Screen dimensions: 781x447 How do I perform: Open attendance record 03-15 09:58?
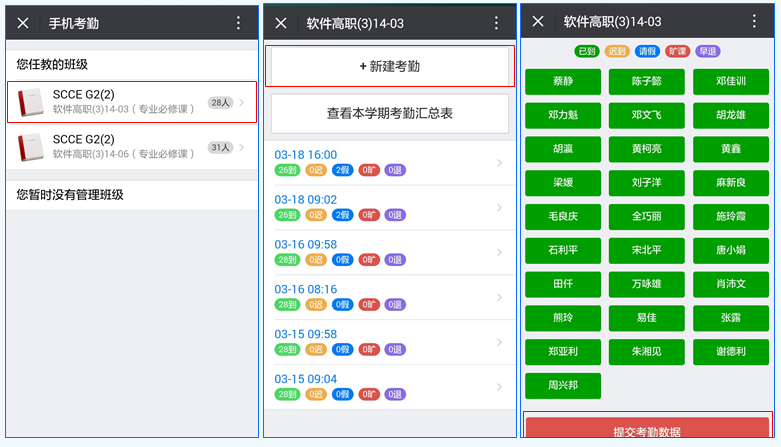[390, 342]
